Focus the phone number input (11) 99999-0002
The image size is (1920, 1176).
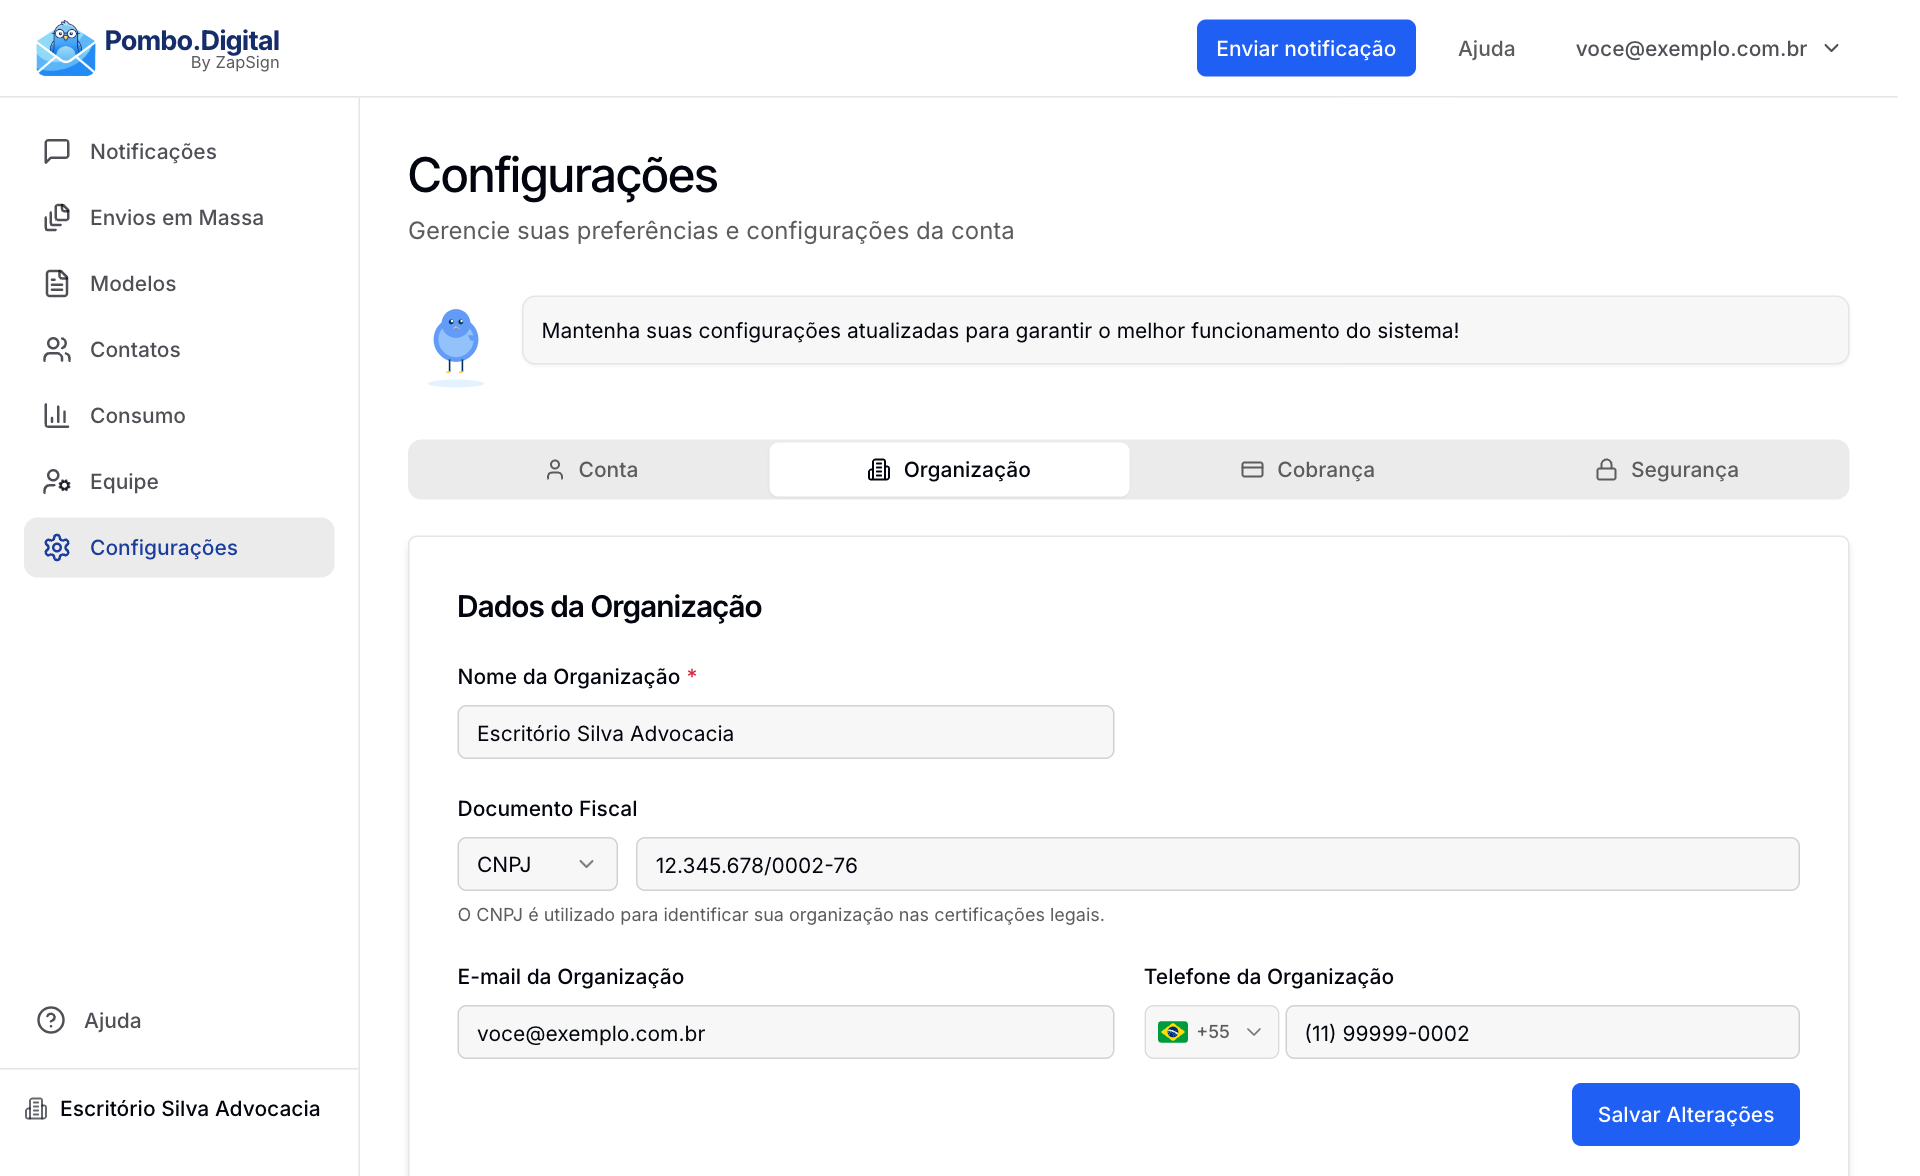coord(1542,1032)
